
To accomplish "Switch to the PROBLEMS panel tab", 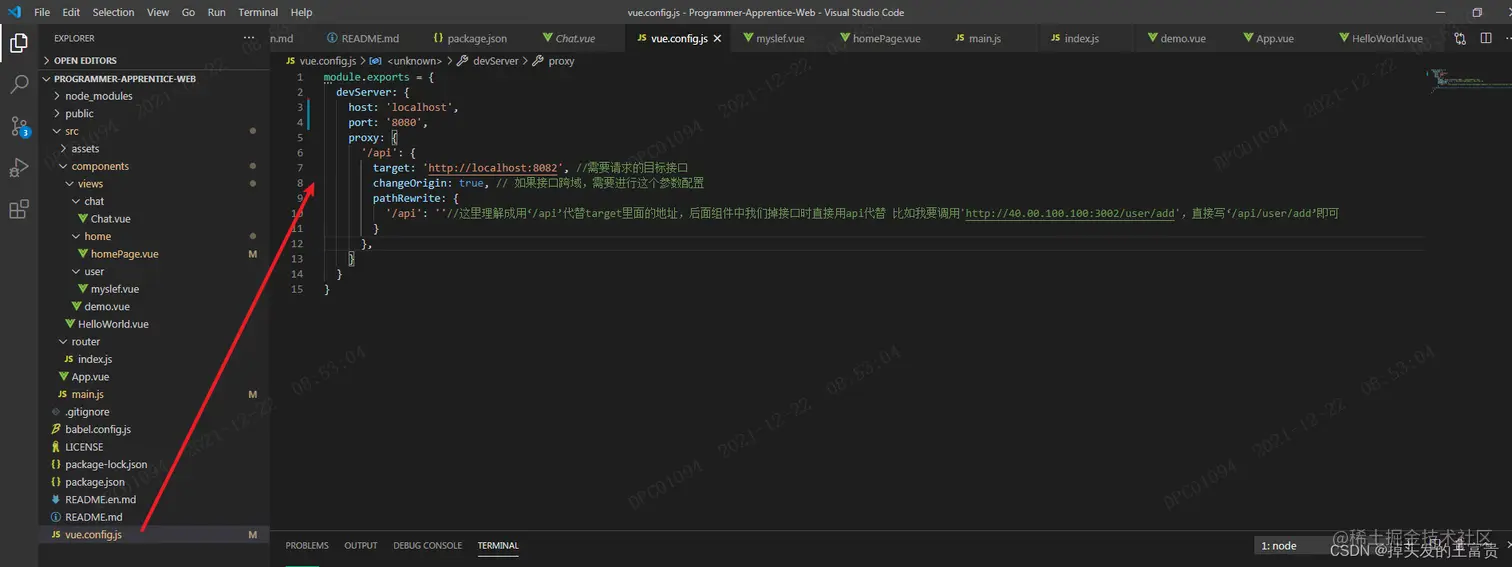I will coord(307,545).
